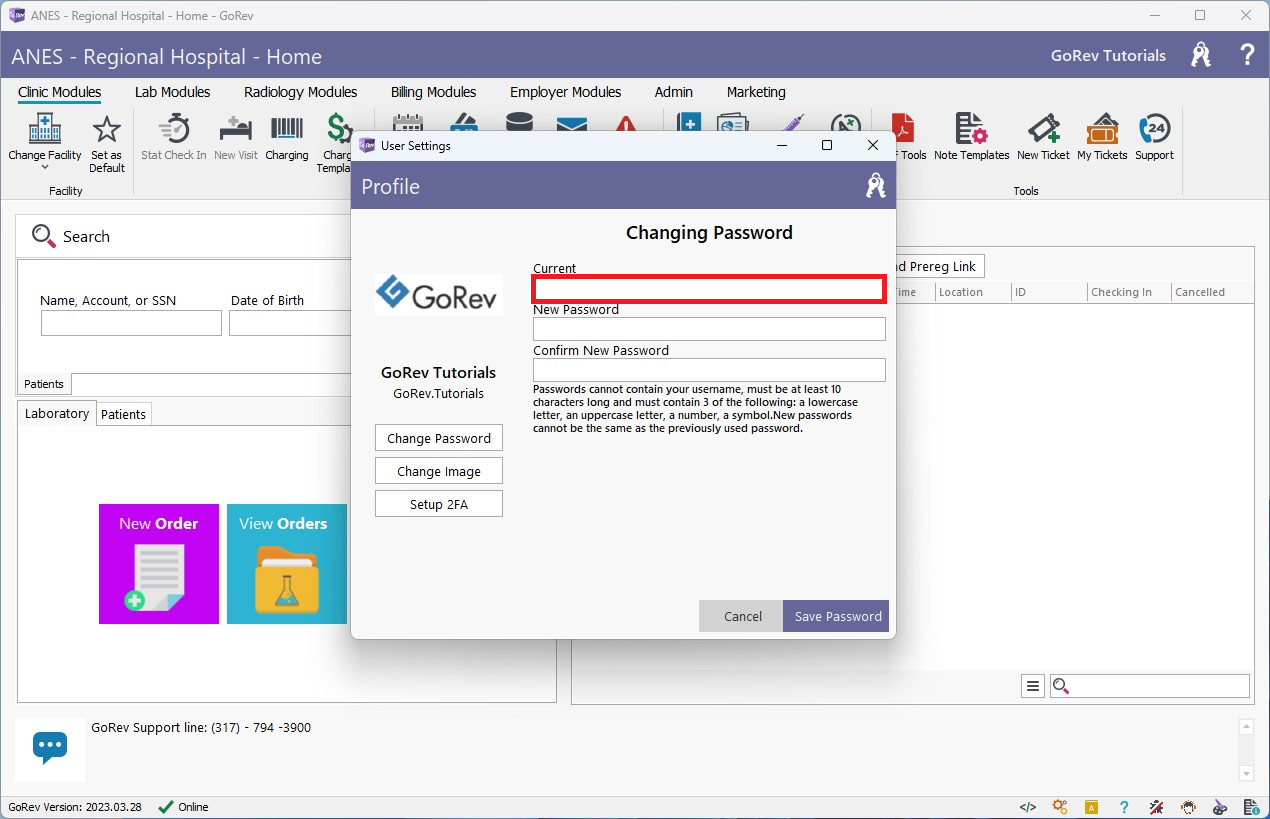Screen dimensions: 1270x819
Task: Cancel the password change
Action: [x=743, y=616]
